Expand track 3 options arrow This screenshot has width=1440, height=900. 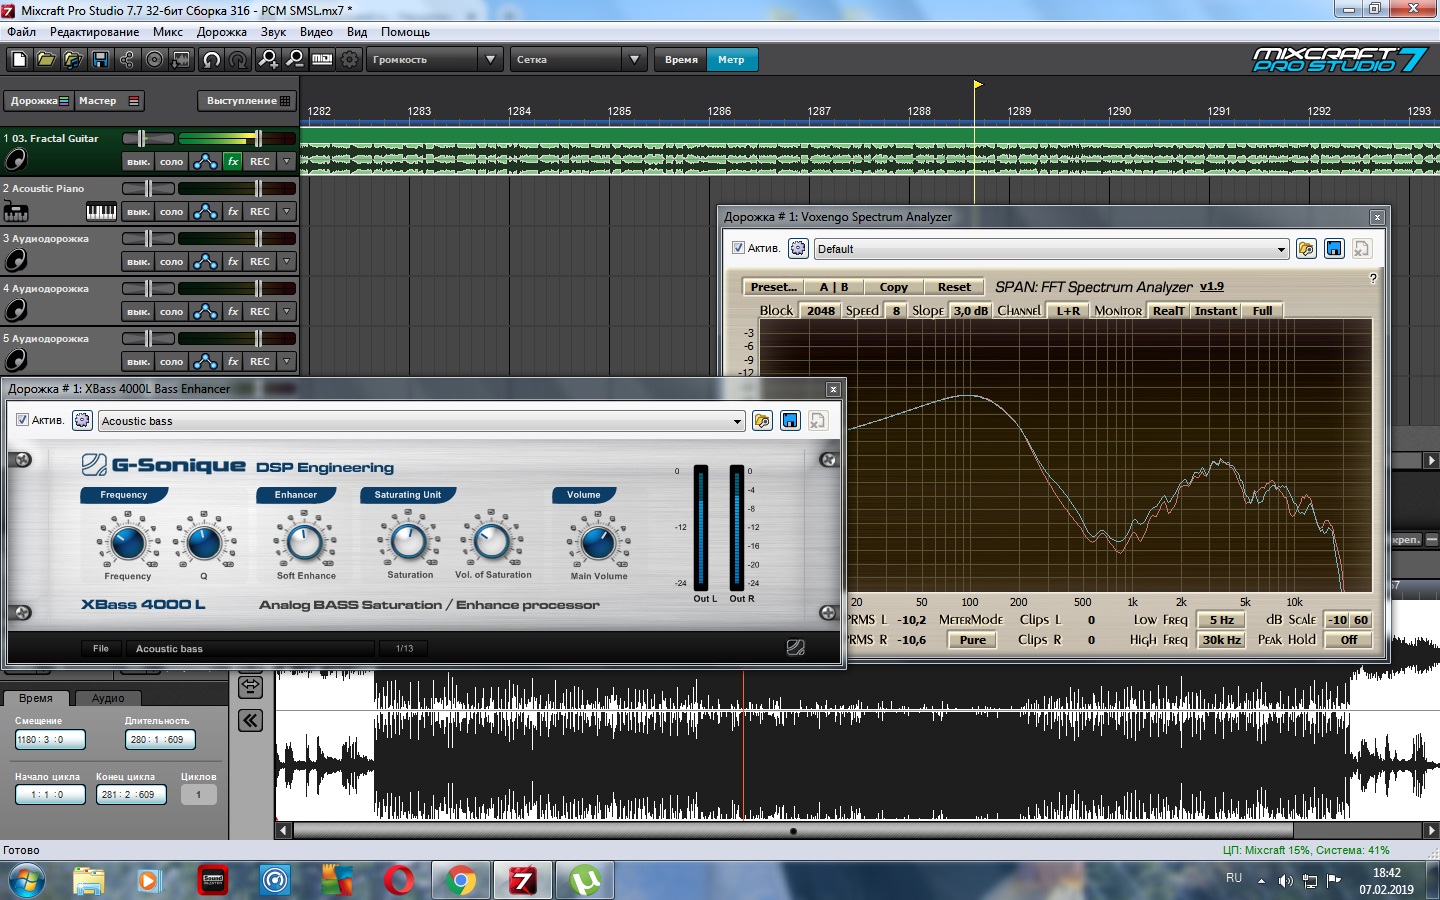[x=287, y=261]
